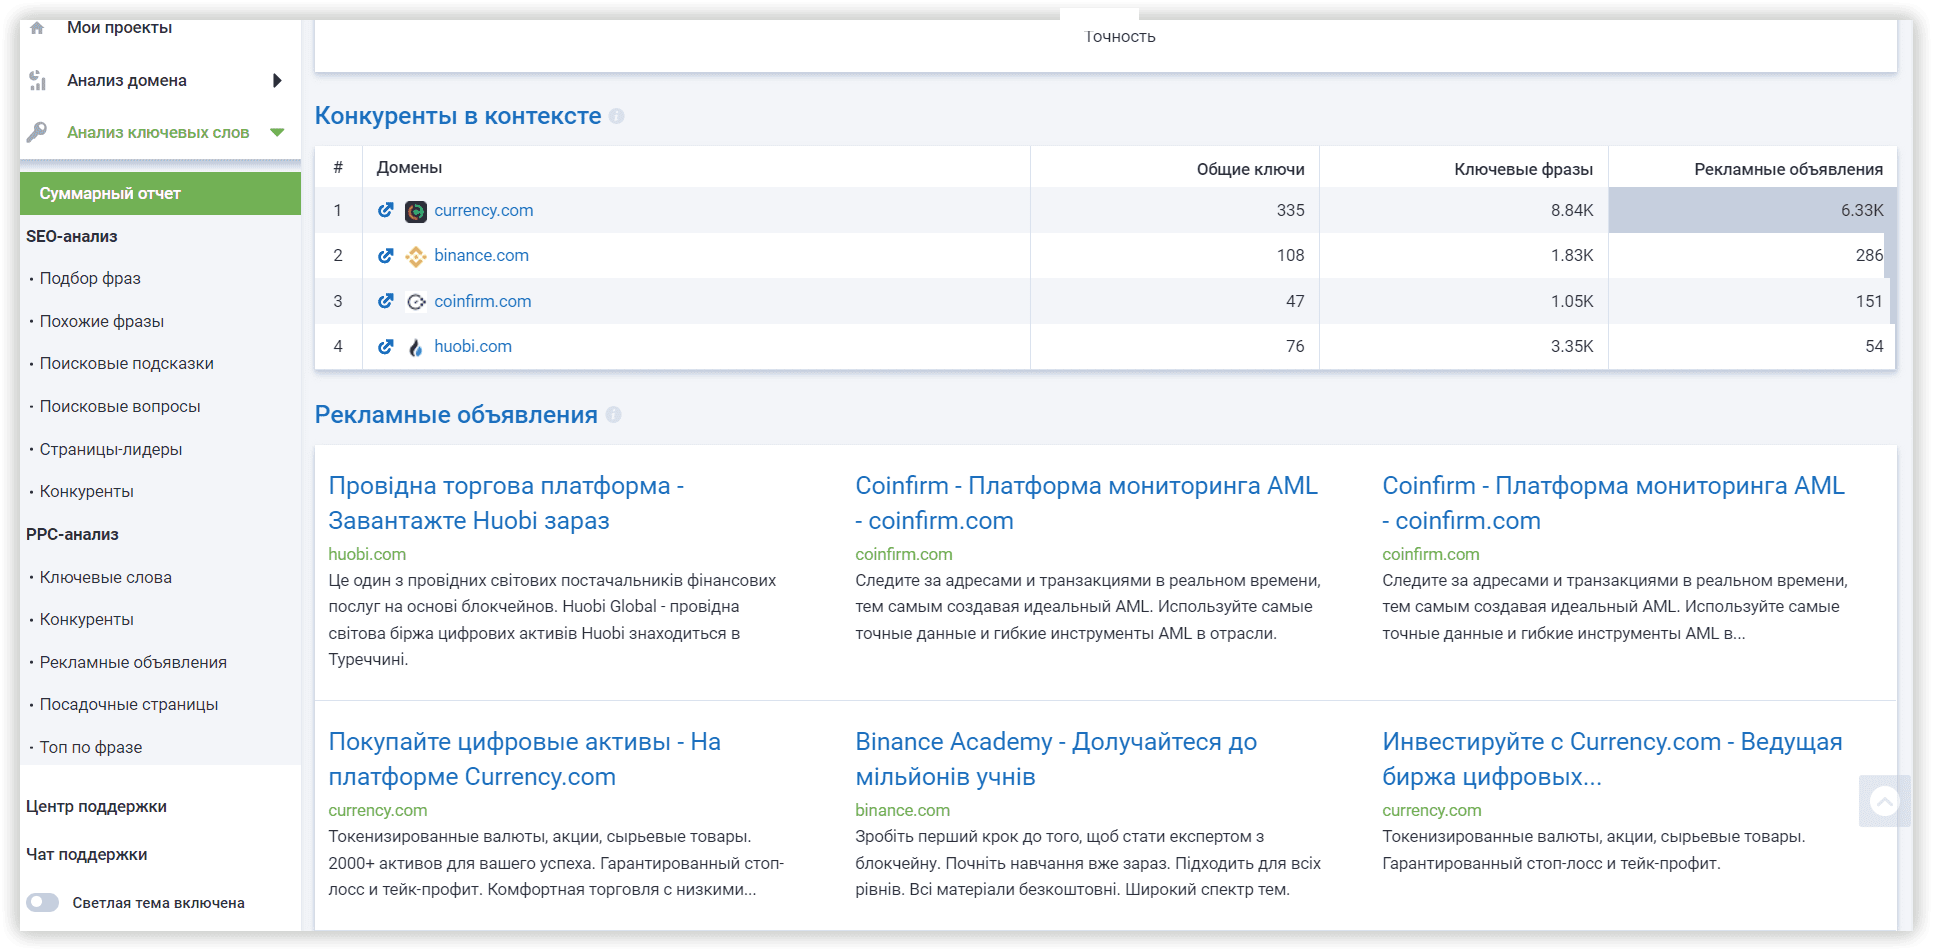This screenshot has width=1933, height=951.
Task: Open ad titled Провідна торгова платформа Huobi
Action: point(506,503)
